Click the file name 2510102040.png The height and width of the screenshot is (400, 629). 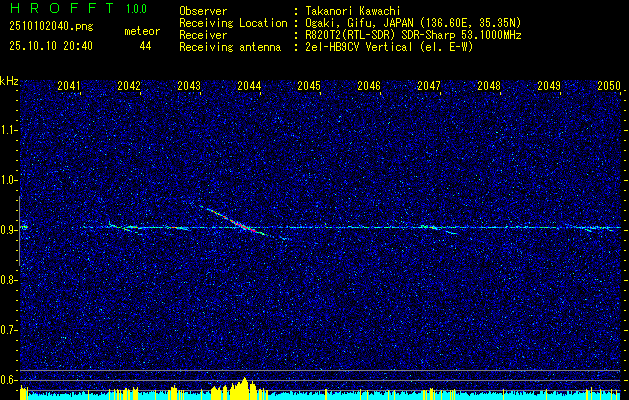coord(51,26)
